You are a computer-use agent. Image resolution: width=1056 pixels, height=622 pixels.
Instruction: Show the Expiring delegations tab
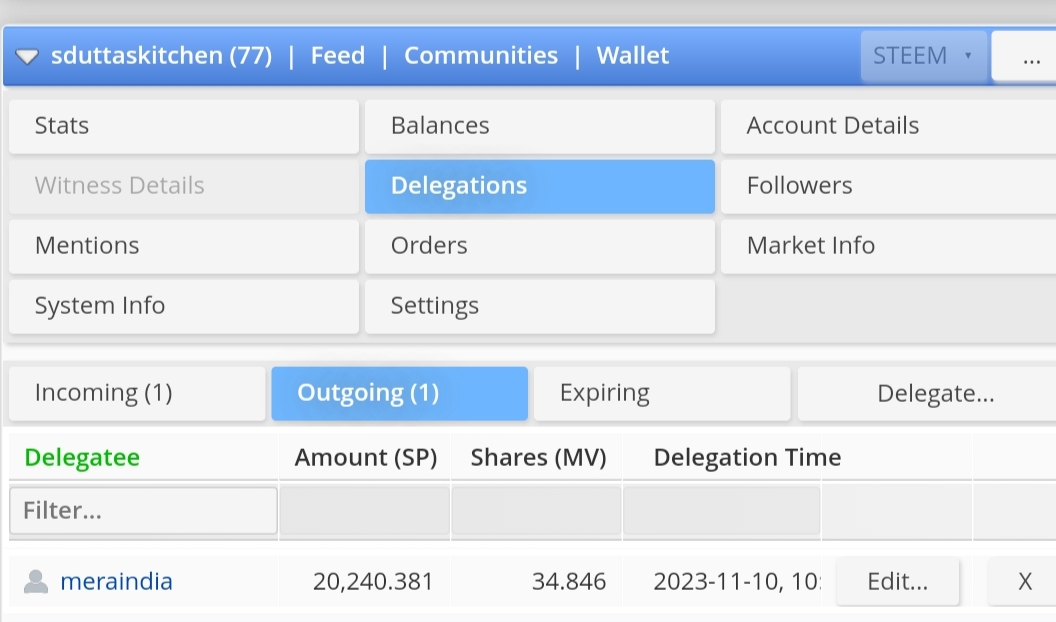(x=661, y=393)
